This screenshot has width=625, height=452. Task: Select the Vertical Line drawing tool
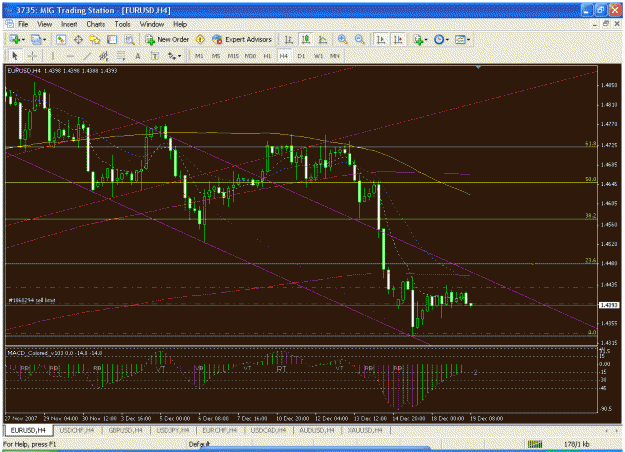(x=52, y=56)
